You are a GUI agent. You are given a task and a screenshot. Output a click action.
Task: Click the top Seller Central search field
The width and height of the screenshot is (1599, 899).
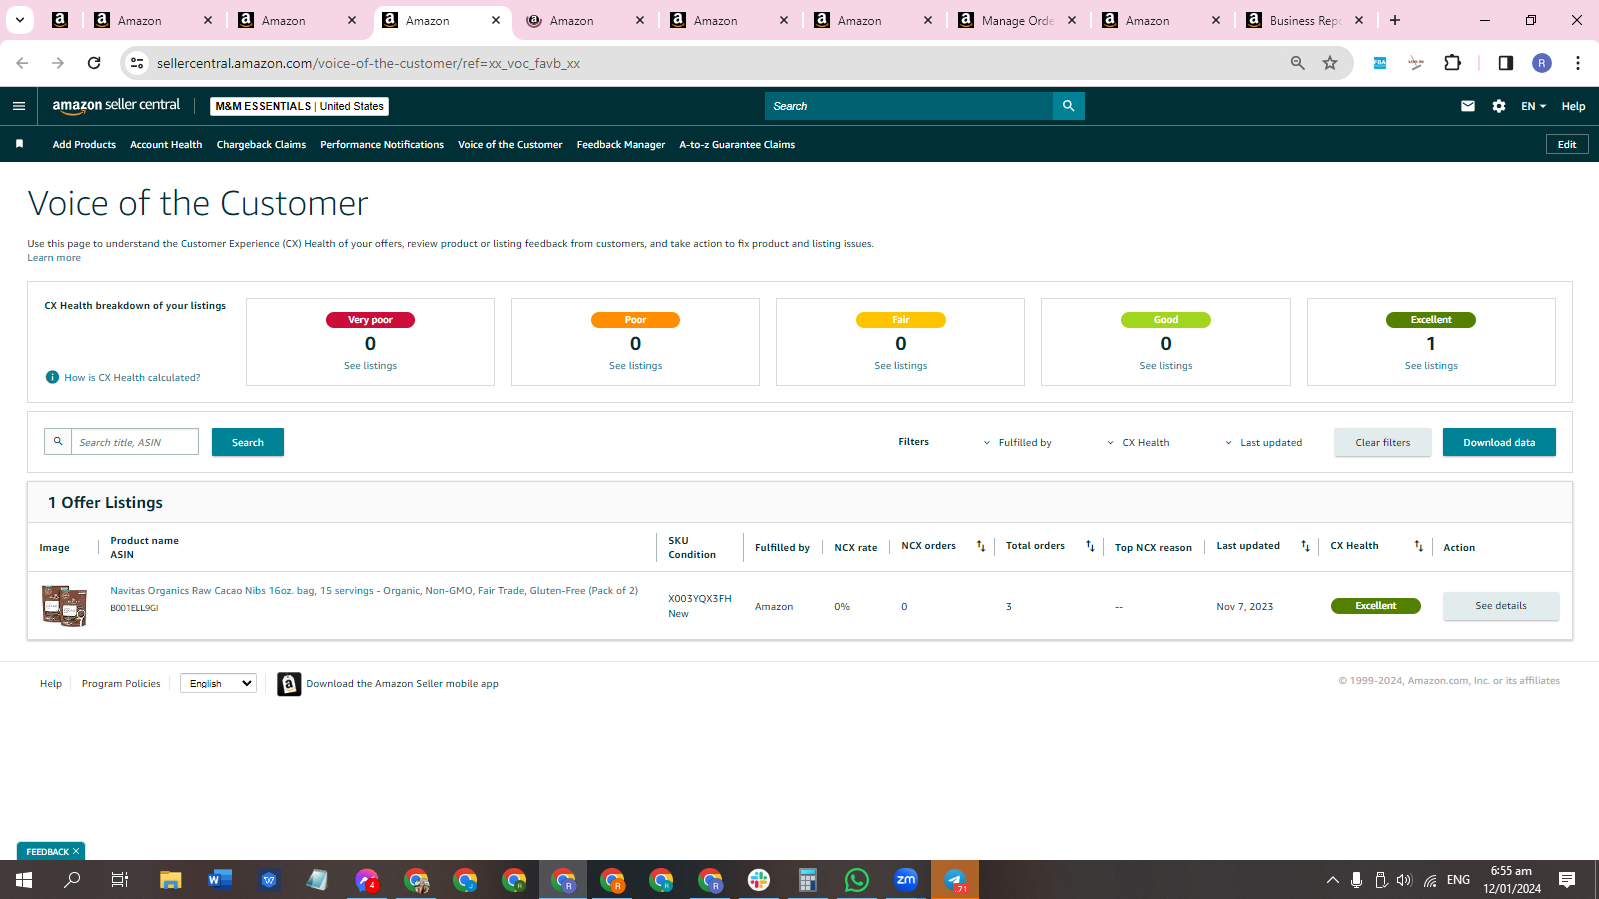tap(909, 106)
